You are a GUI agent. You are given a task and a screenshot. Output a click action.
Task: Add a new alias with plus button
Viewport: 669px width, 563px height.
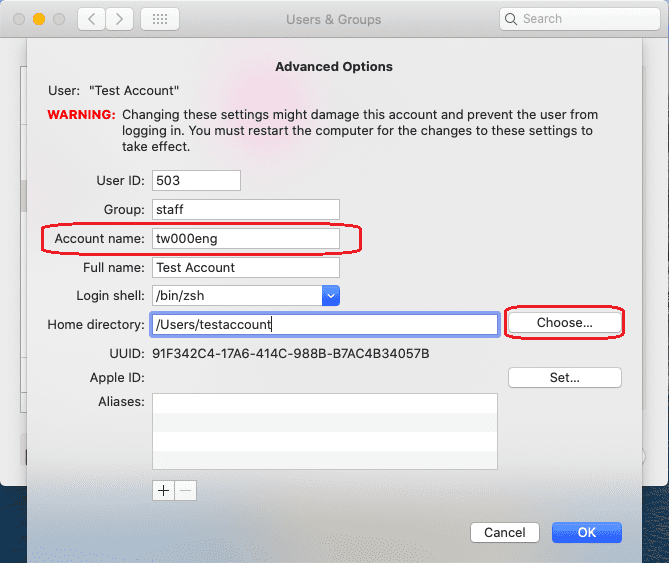point(163,490)
